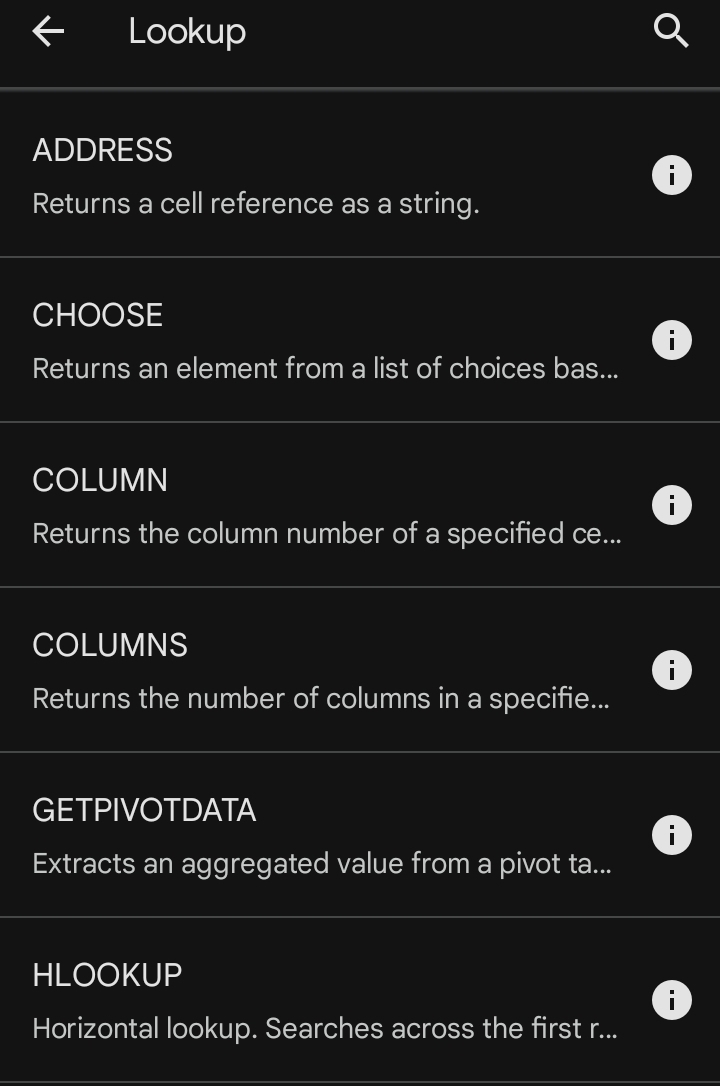Tap the Lookup category title
720x1086 pixels.
(x=187, y=33)
